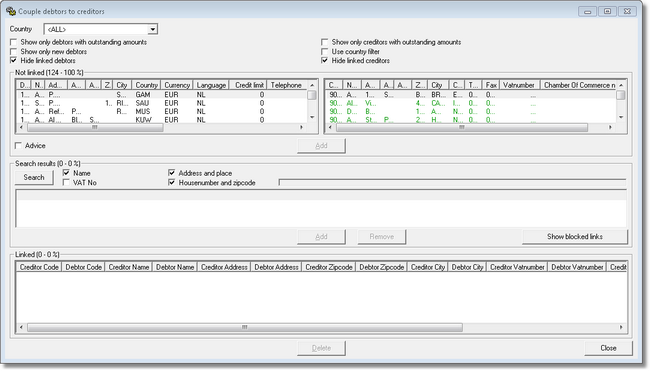The image size is (650, 371).
Task: Click debtors list scroll up arrow
Action: (312, 85)
